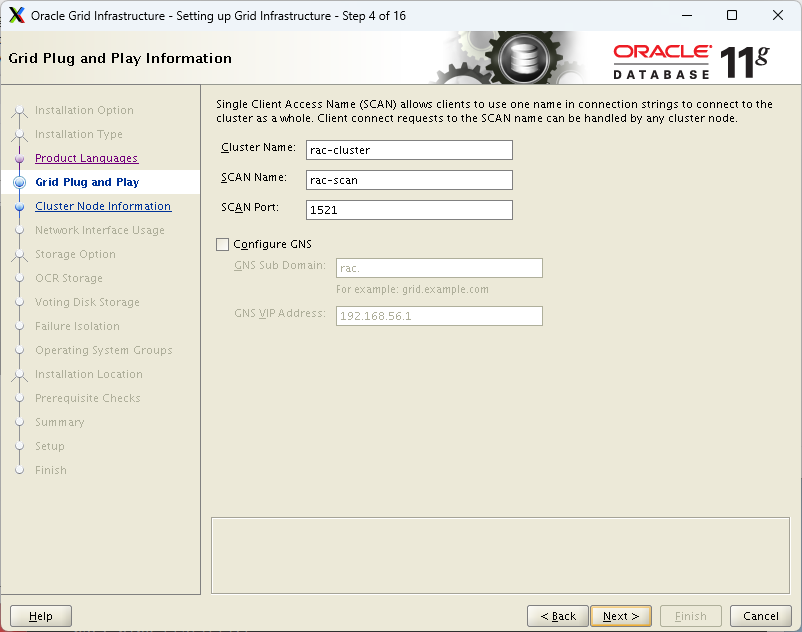Viewport: 802px width, 632px height.
Task: Click Network Interface Usage step text
Action: pyautogui.click(x=100, y=230)
